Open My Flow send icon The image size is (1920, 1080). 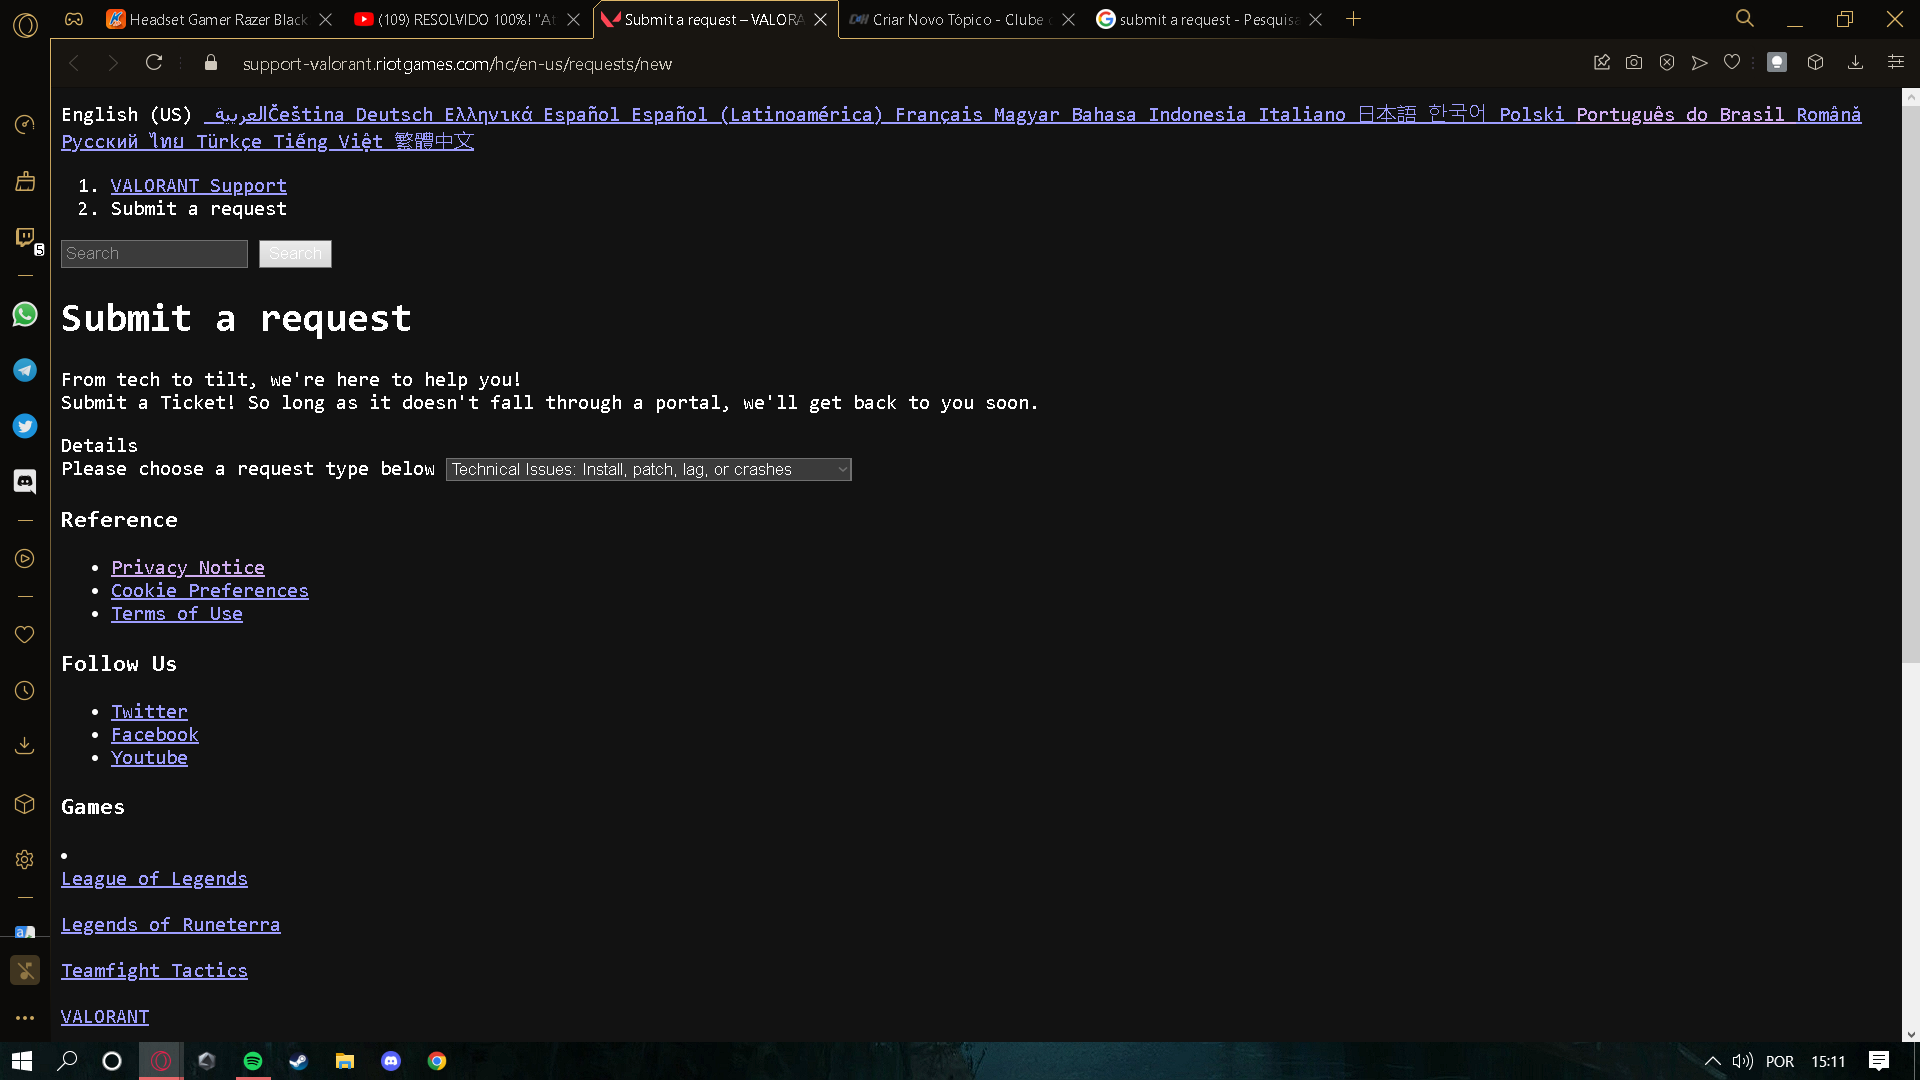(1699, 63)
